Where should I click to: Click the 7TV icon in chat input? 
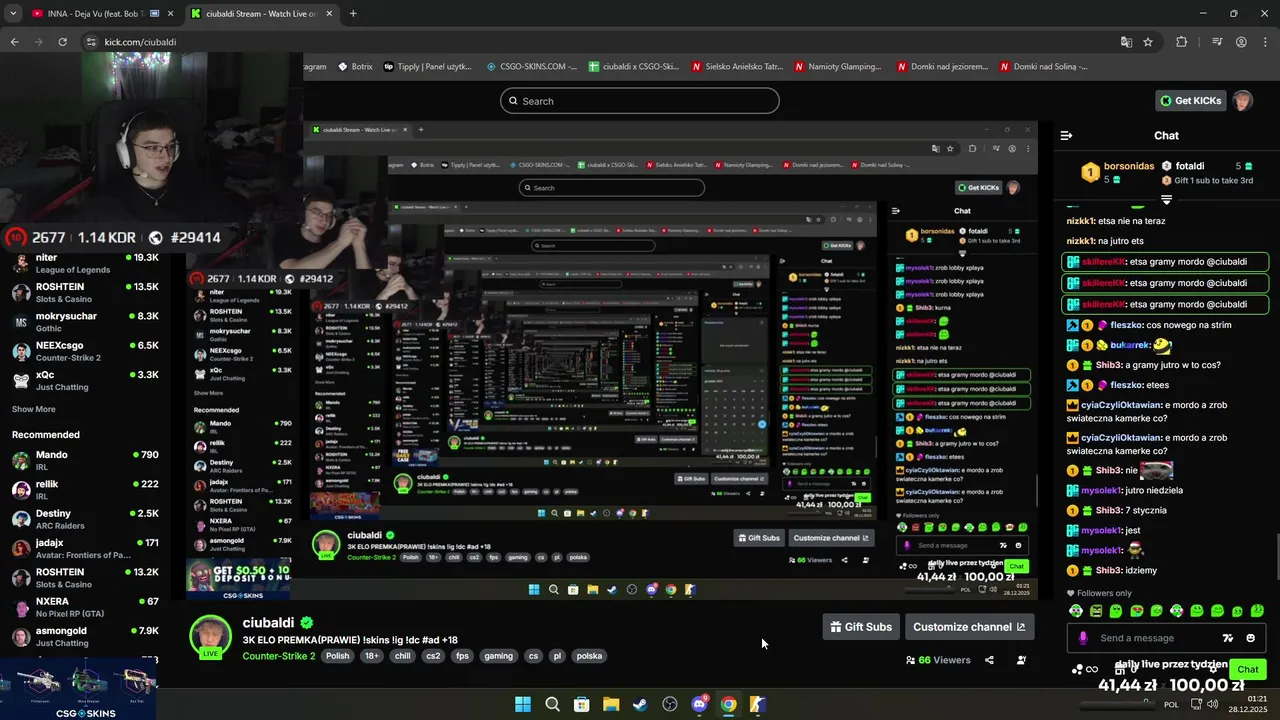pos(1227,638)
